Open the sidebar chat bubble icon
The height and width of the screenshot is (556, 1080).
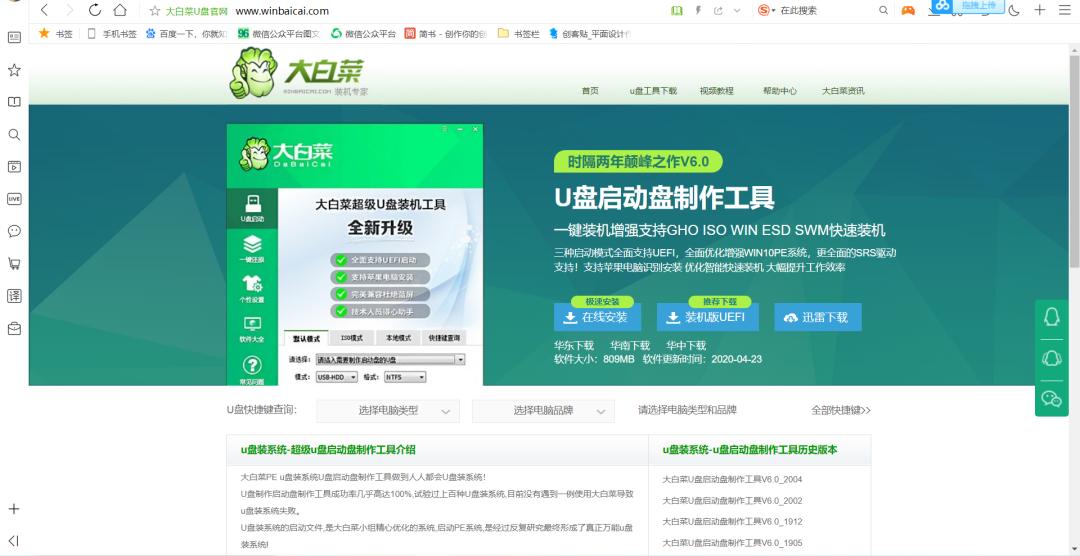pos(14,231)
